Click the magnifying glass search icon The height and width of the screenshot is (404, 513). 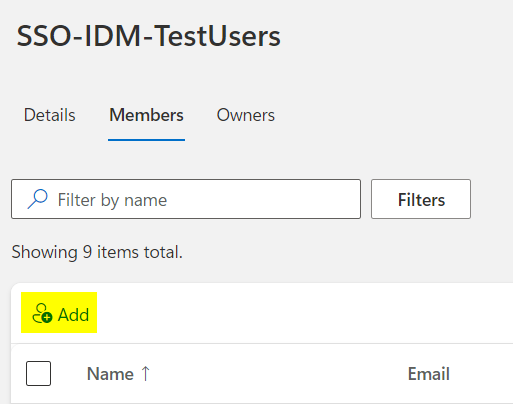click(37, 199)
